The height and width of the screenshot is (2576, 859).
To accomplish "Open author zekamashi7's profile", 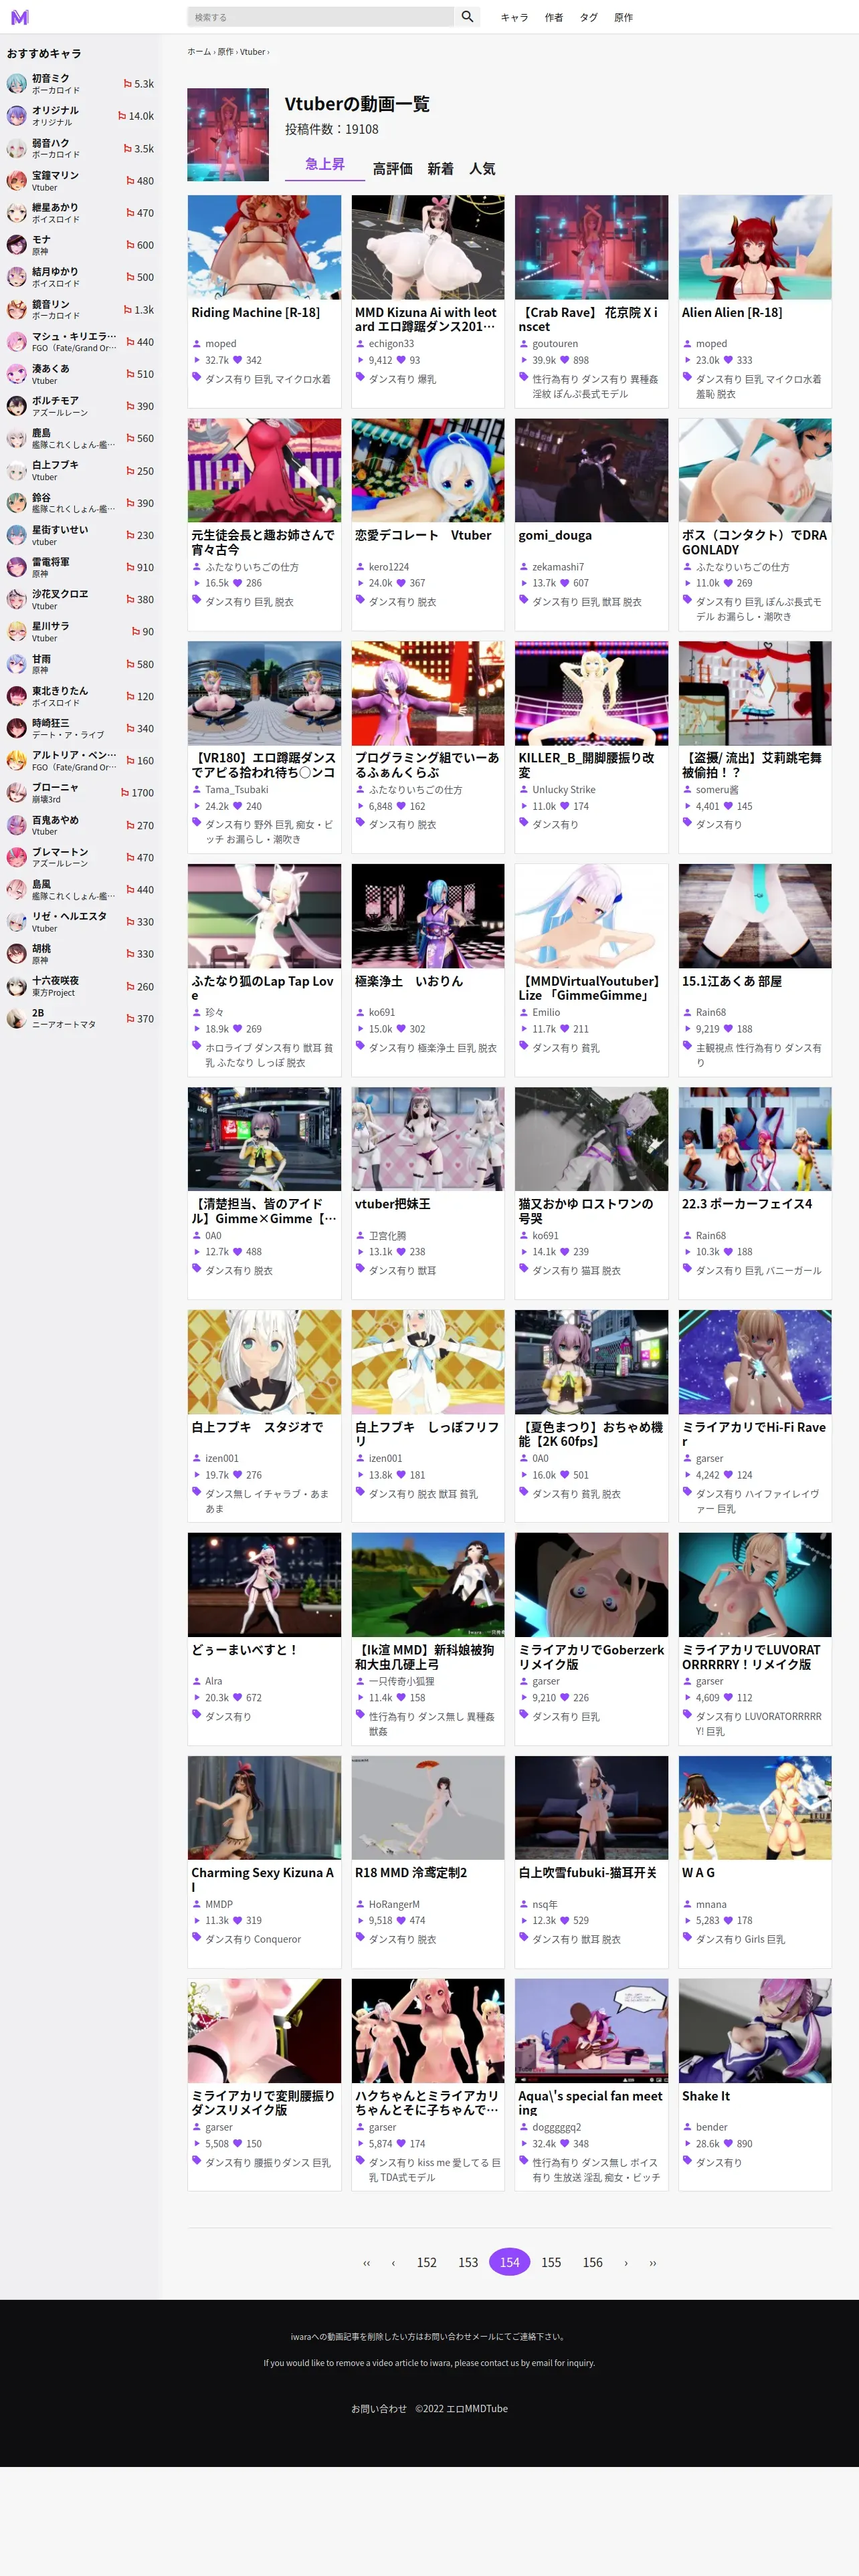I will [558, 567].
